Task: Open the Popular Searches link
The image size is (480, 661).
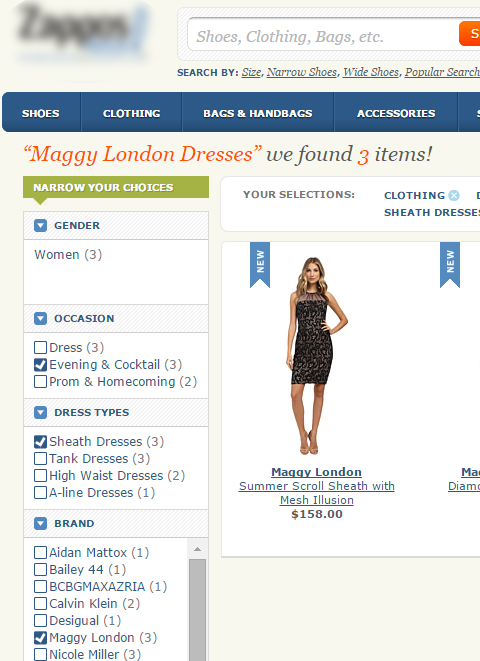Action: (442, 73)
